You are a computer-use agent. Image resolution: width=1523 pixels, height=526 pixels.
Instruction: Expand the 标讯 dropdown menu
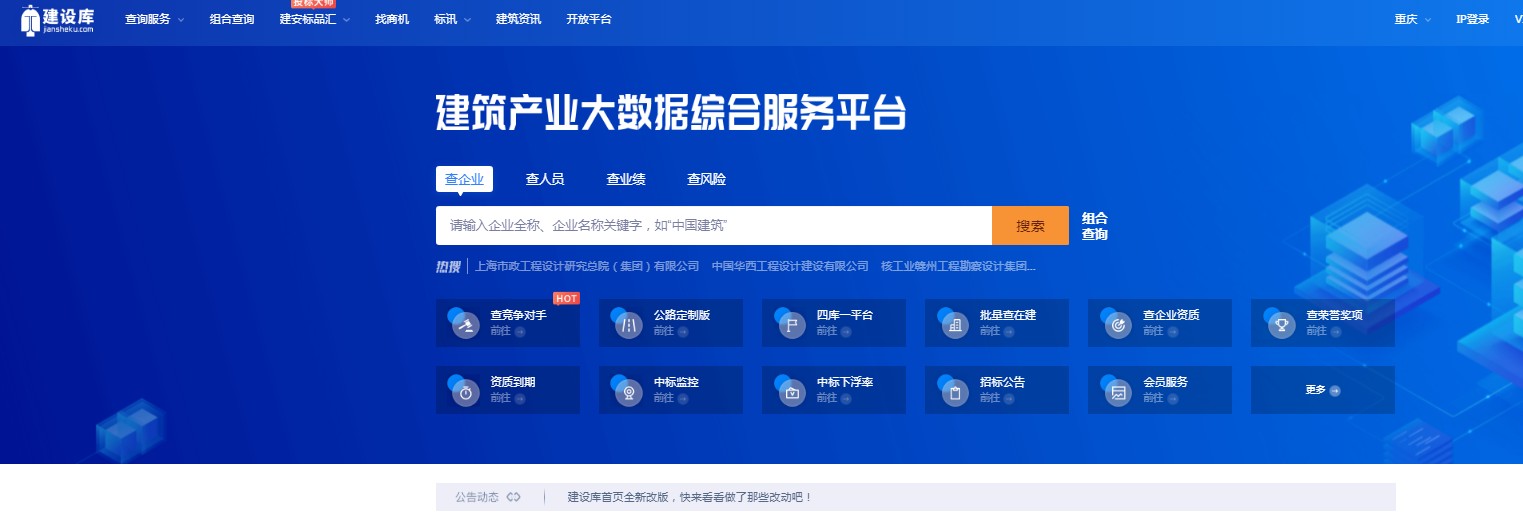click(x=452, y=19)
